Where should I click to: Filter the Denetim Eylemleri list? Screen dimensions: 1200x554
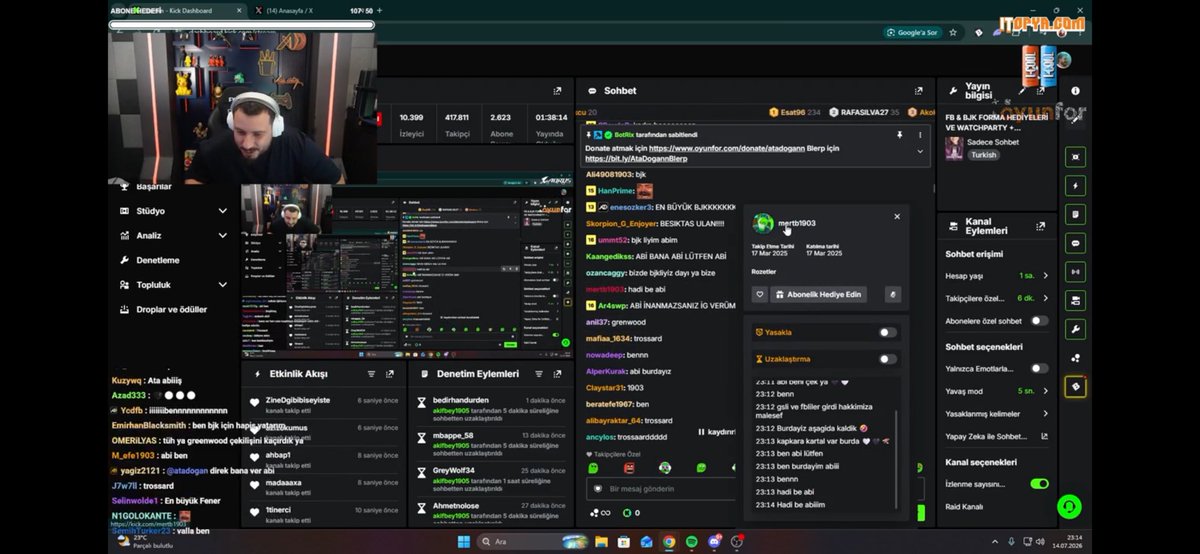539,374
